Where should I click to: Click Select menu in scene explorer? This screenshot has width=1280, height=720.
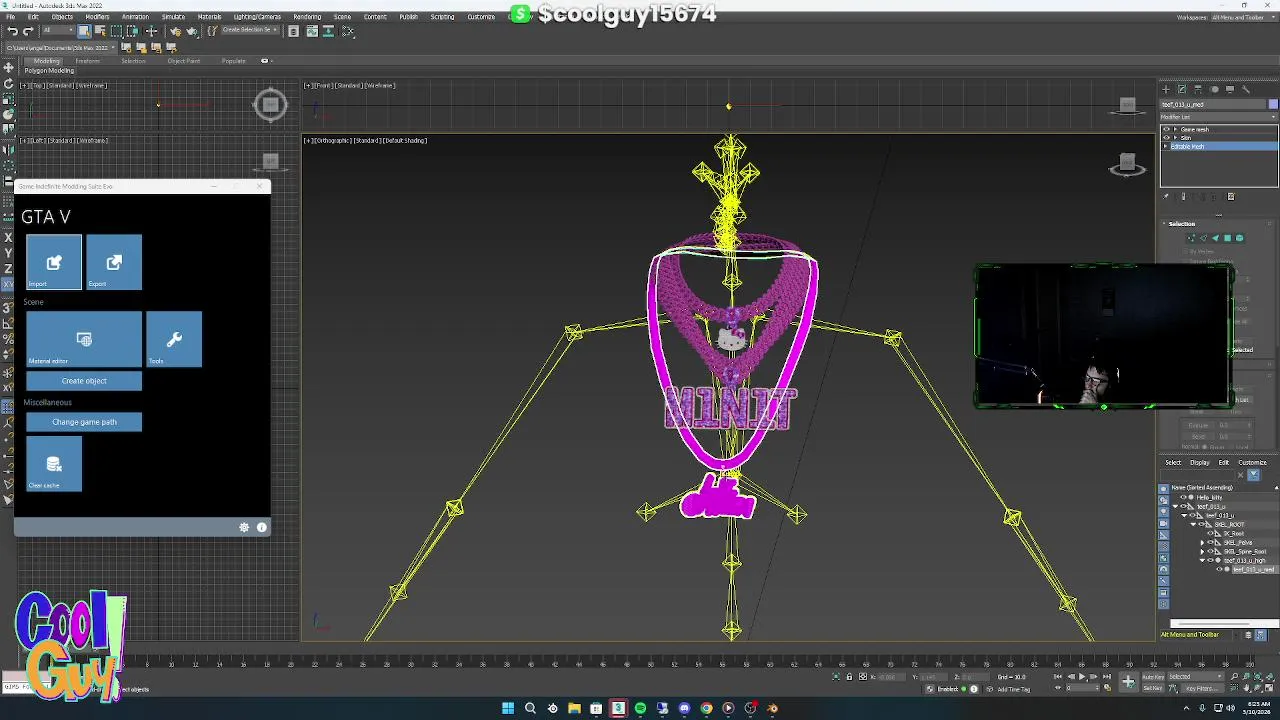pyautogui.click(x=1173, y=463)
